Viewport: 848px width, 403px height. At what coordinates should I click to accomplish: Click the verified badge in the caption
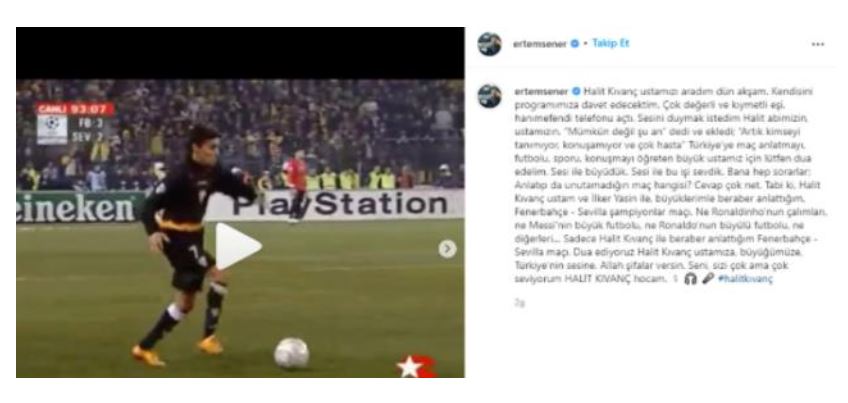[x=576, y=92]
